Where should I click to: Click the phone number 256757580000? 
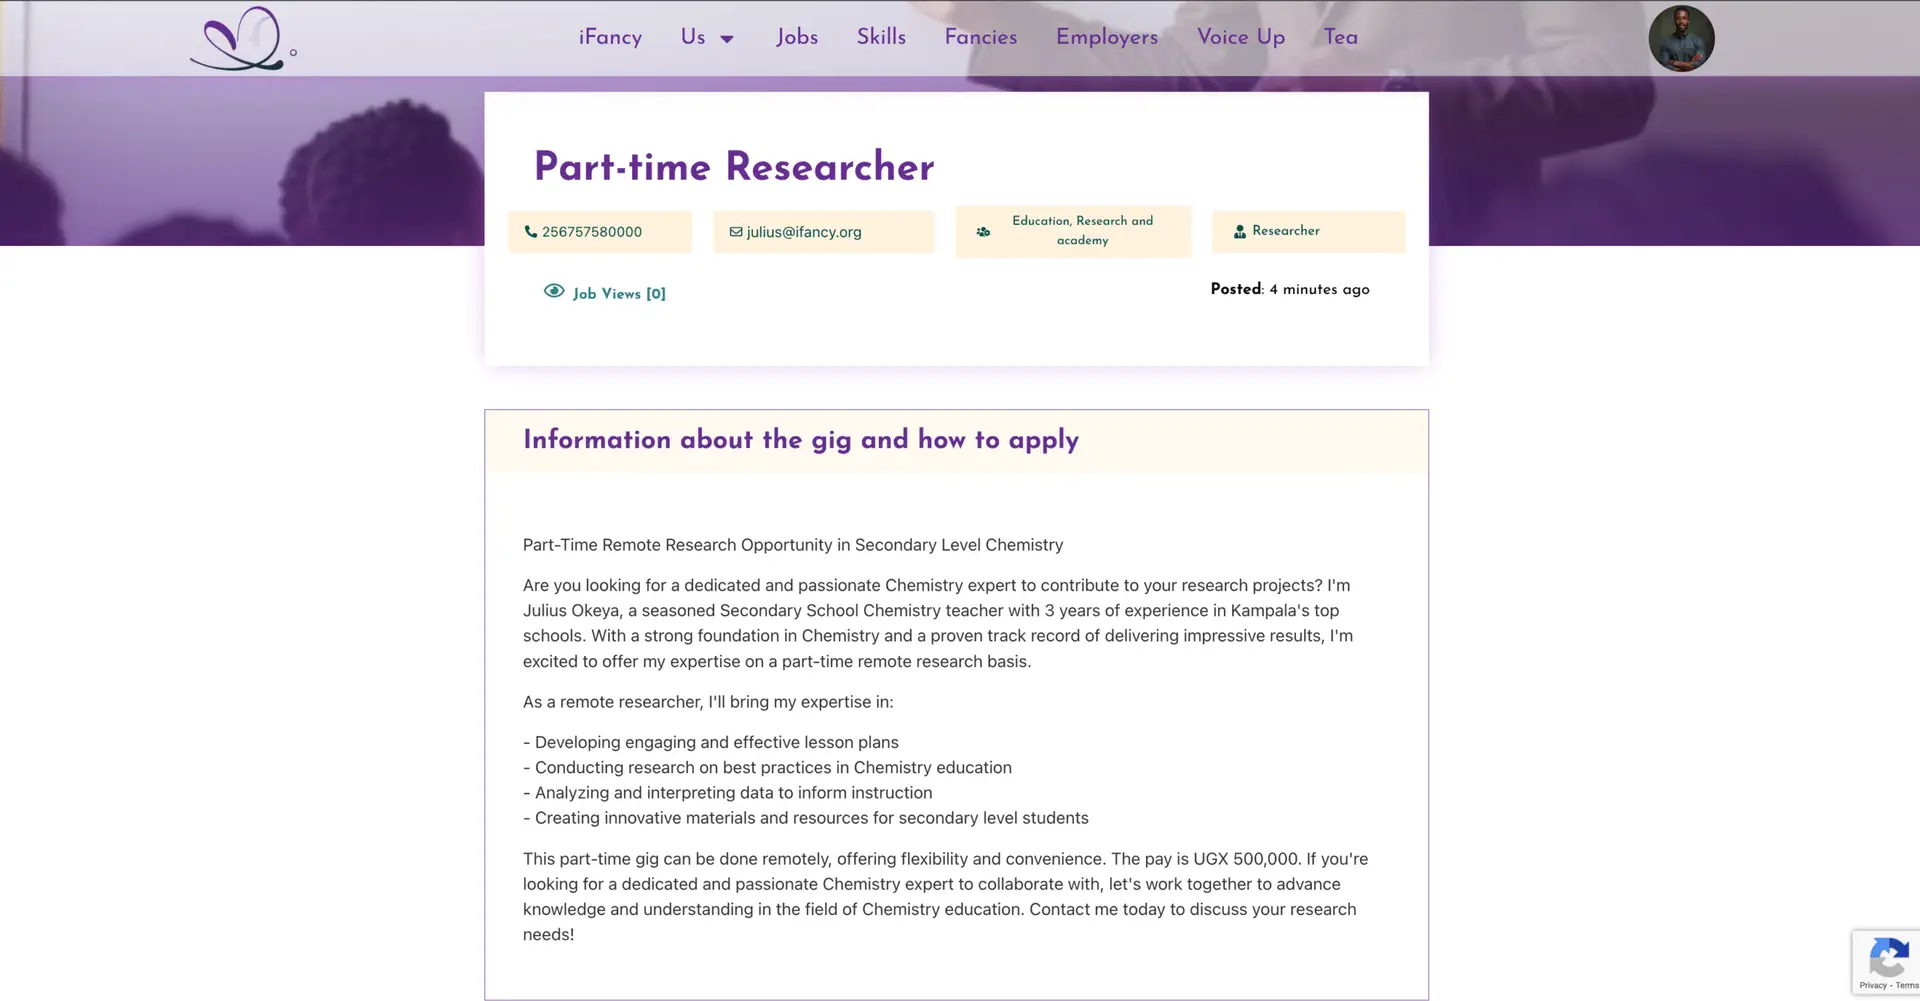[592, 232]
